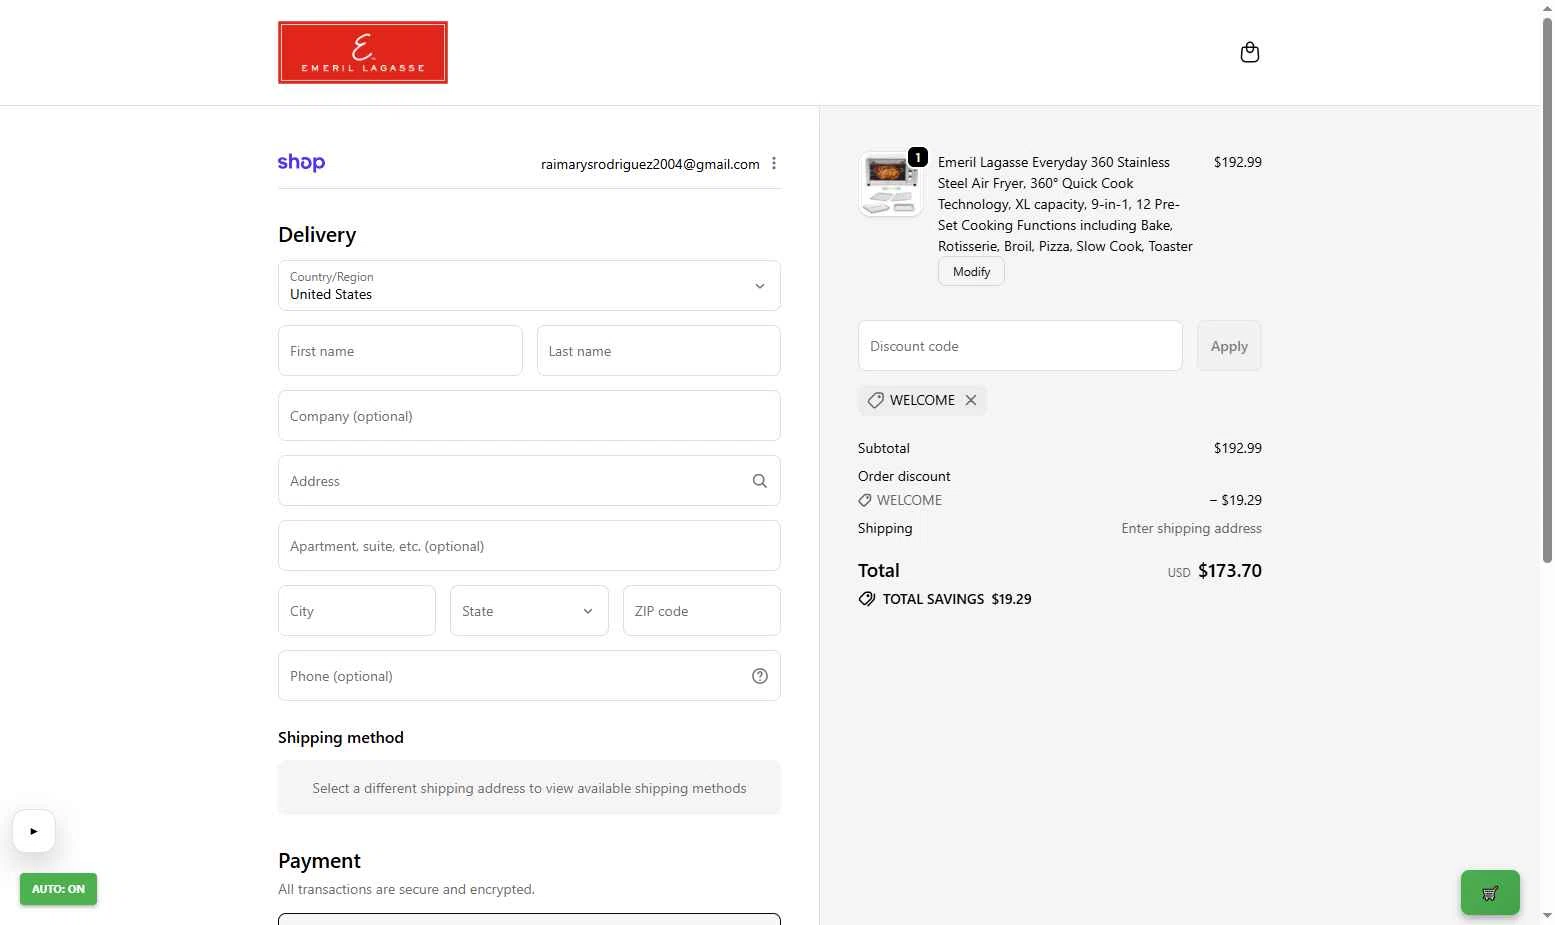Click the Apply discount button

coord(1229,346)
